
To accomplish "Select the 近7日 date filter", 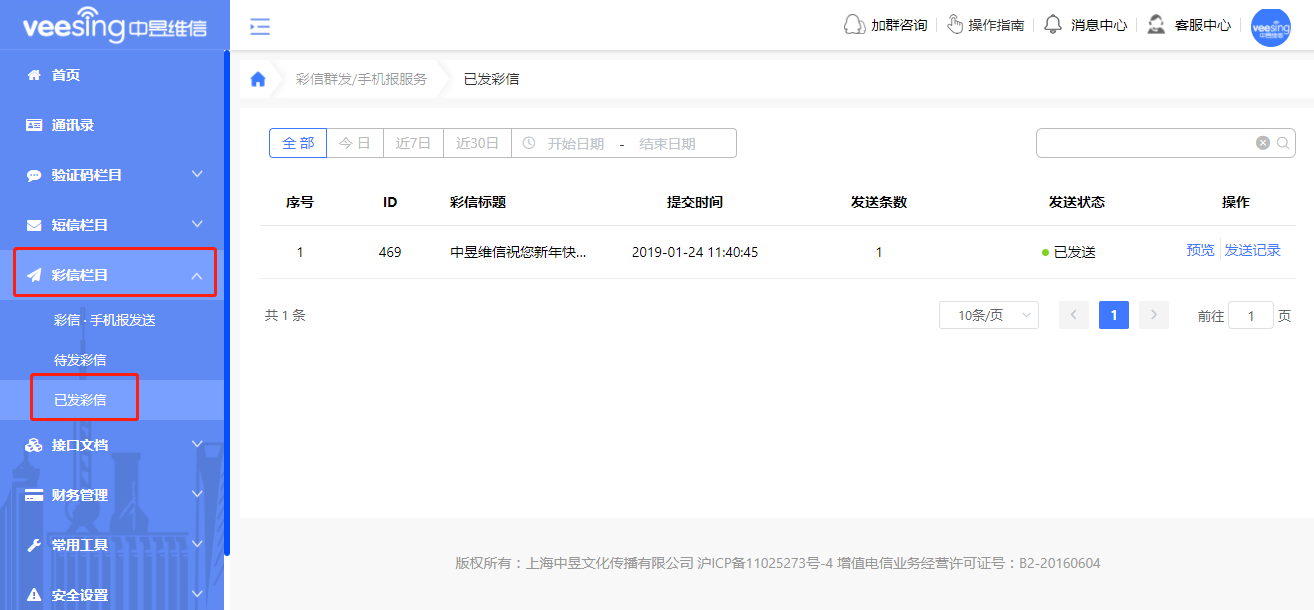I will [413, 142].
